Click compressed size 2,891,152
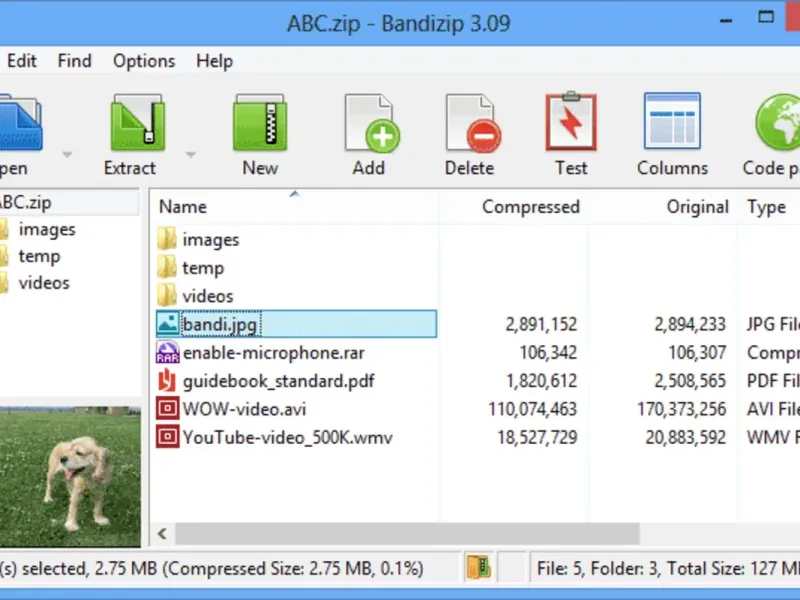Screen dimensions: 800x600 (541, 324)
